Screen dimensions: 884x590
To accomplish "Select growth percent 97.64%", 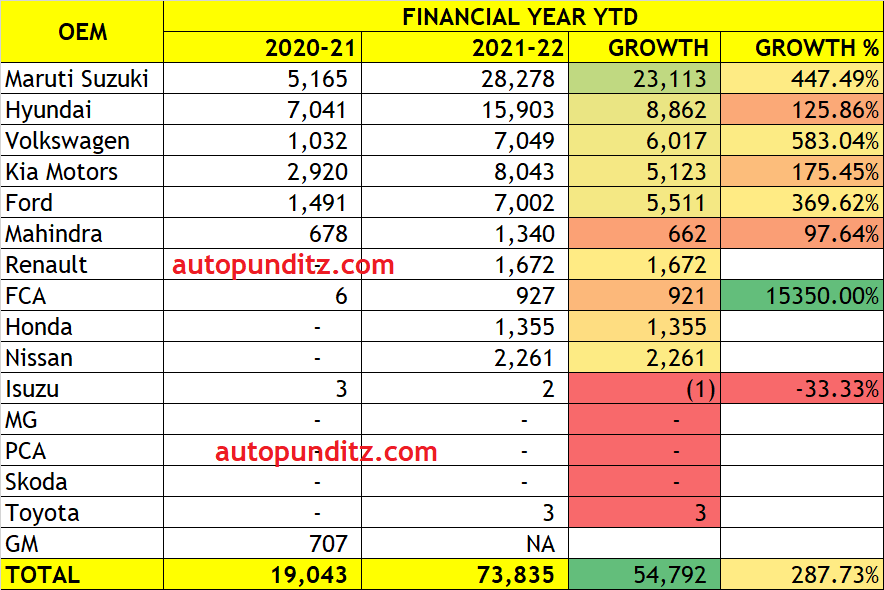I will pos(802,233).
